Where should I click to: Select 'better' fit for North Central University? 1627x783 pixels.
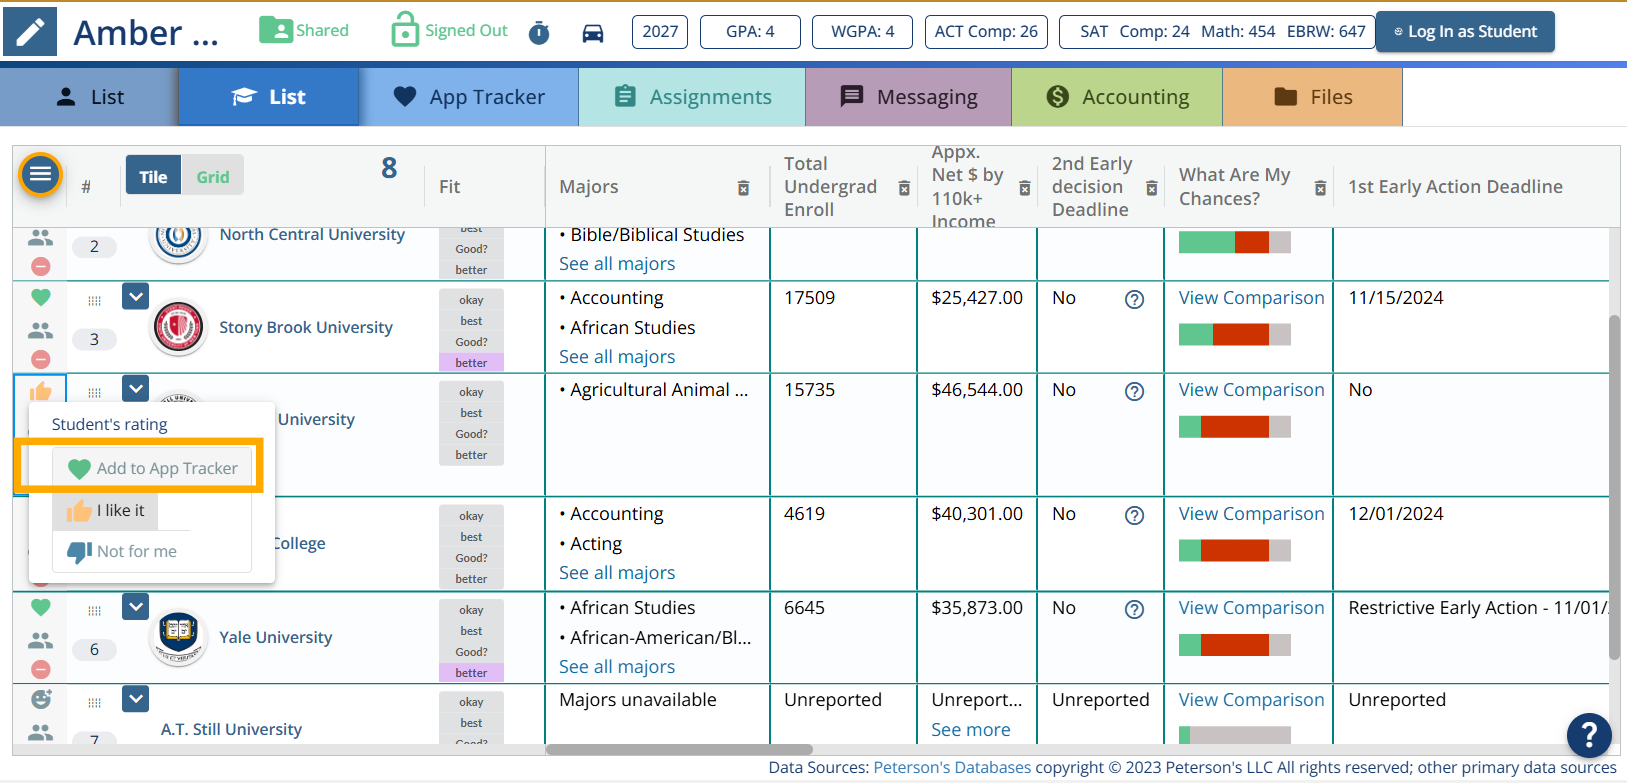click(x=471, y=270)
